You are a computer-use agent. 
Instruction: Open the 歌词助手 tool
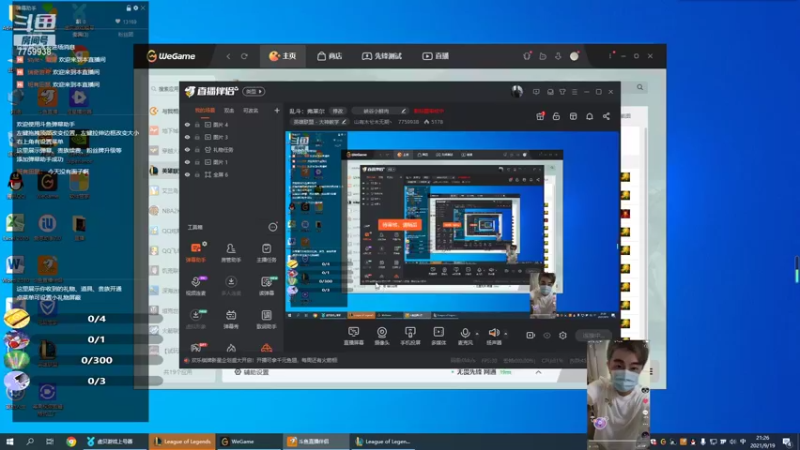point(266,319)
